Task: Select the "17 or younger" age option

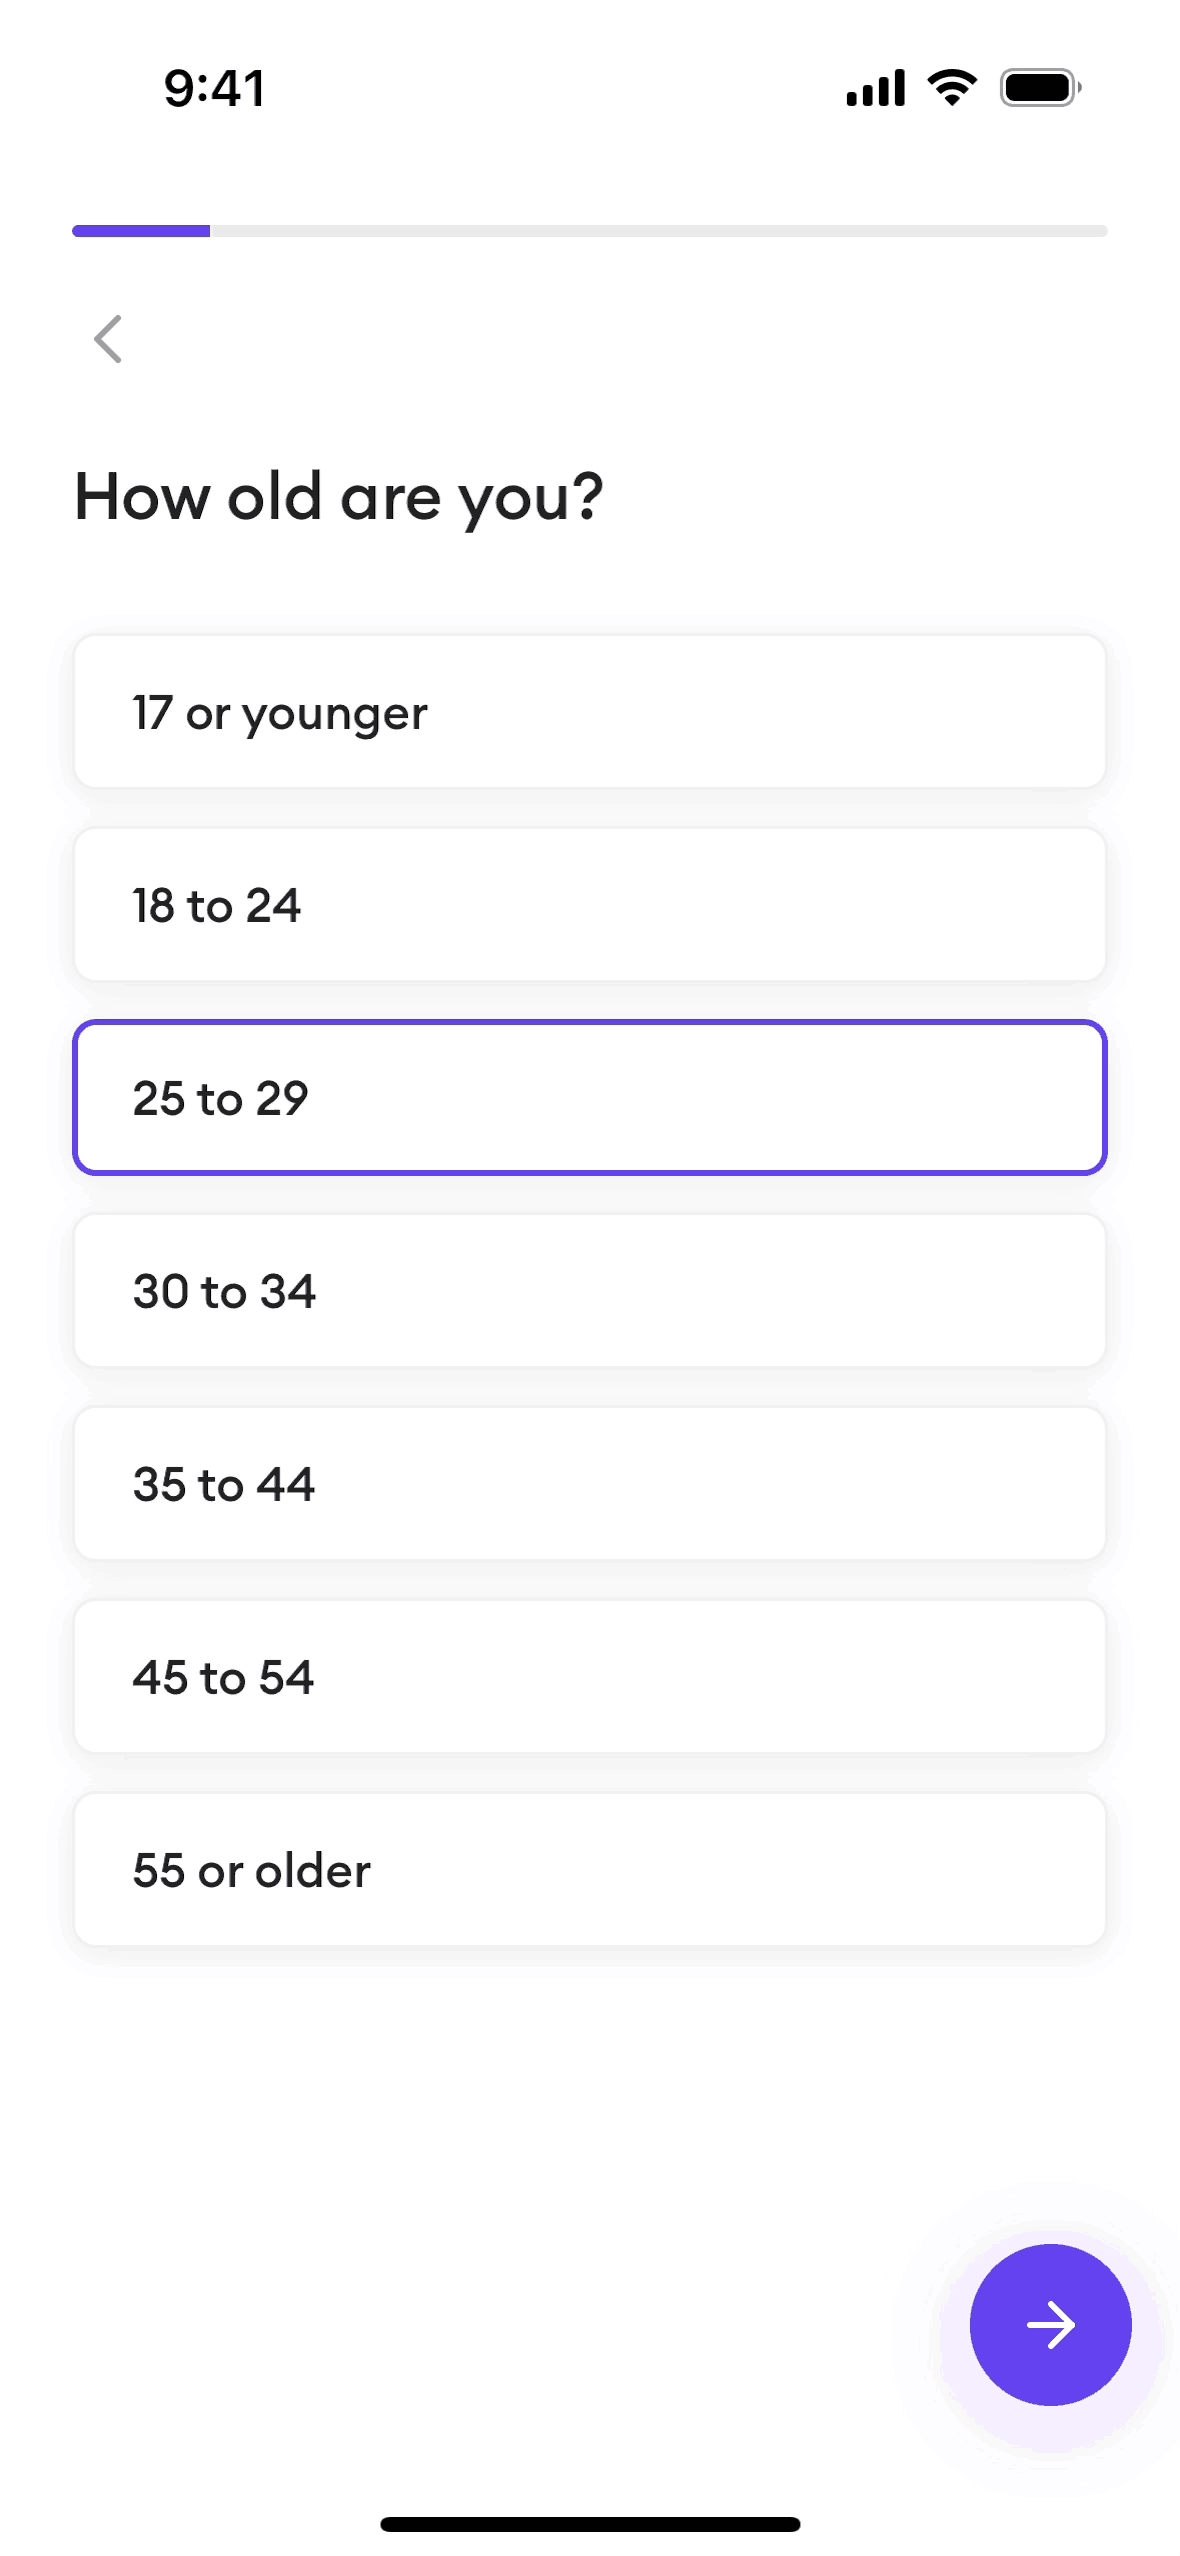Action: (590, 712)
